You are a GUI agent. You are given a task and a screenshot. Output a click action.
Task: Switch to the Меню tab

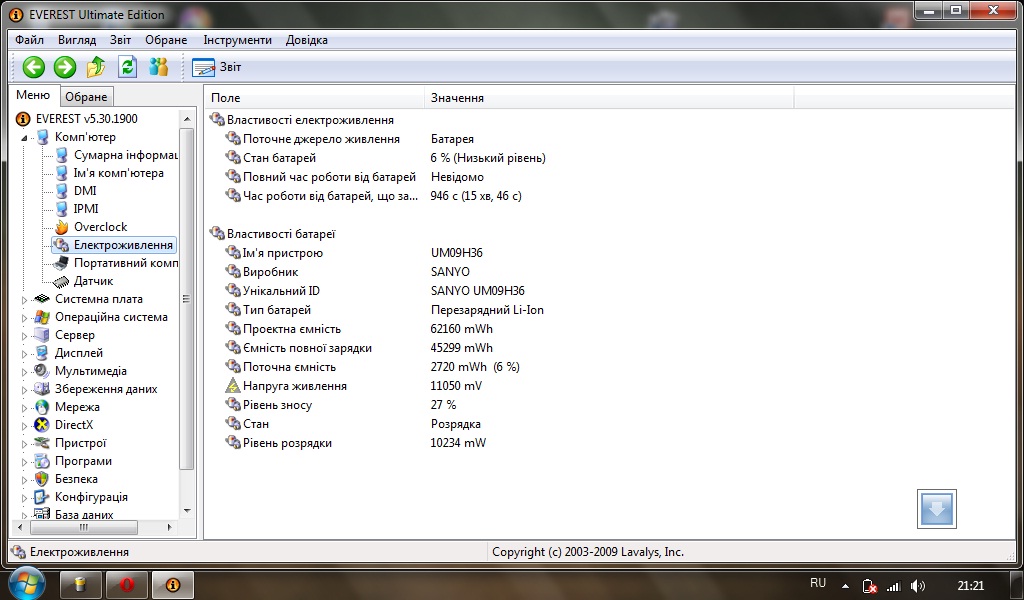click(x=33, y=95)
